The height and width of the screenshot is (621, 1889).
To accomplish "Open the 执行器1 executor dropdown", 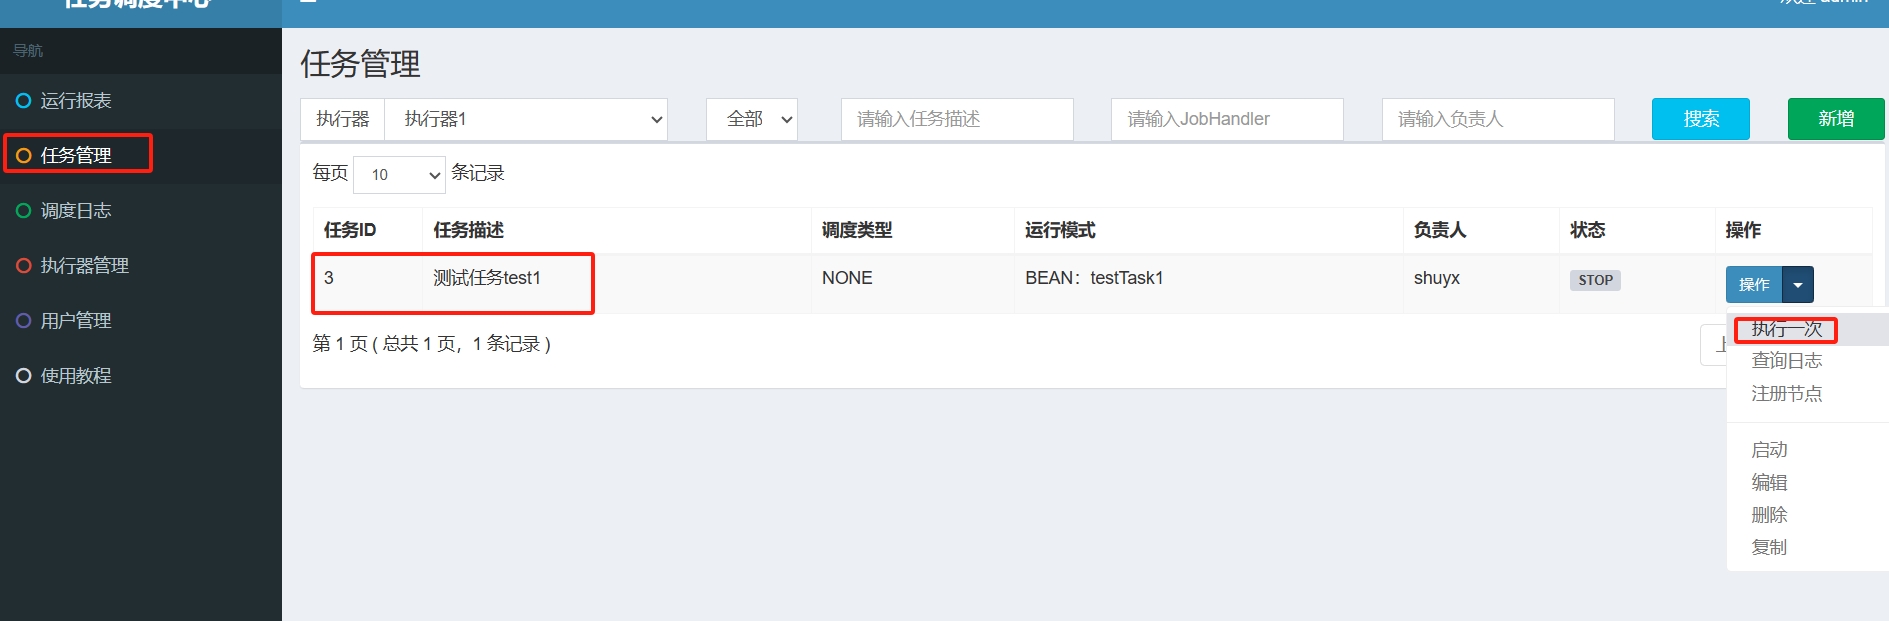I will click(526, 119).
